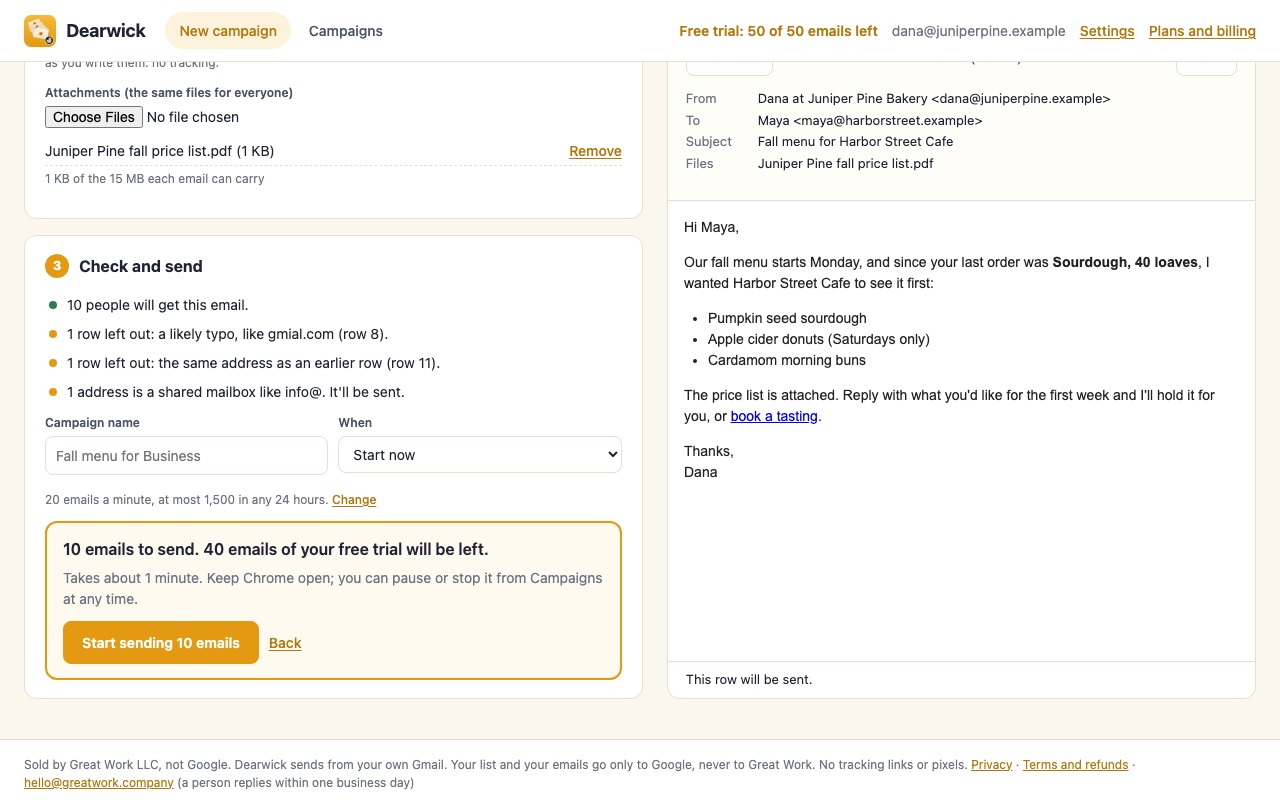Click '10 people will get this email.'
This screenshot has height=800, width=1280.
tap(158, 305)
